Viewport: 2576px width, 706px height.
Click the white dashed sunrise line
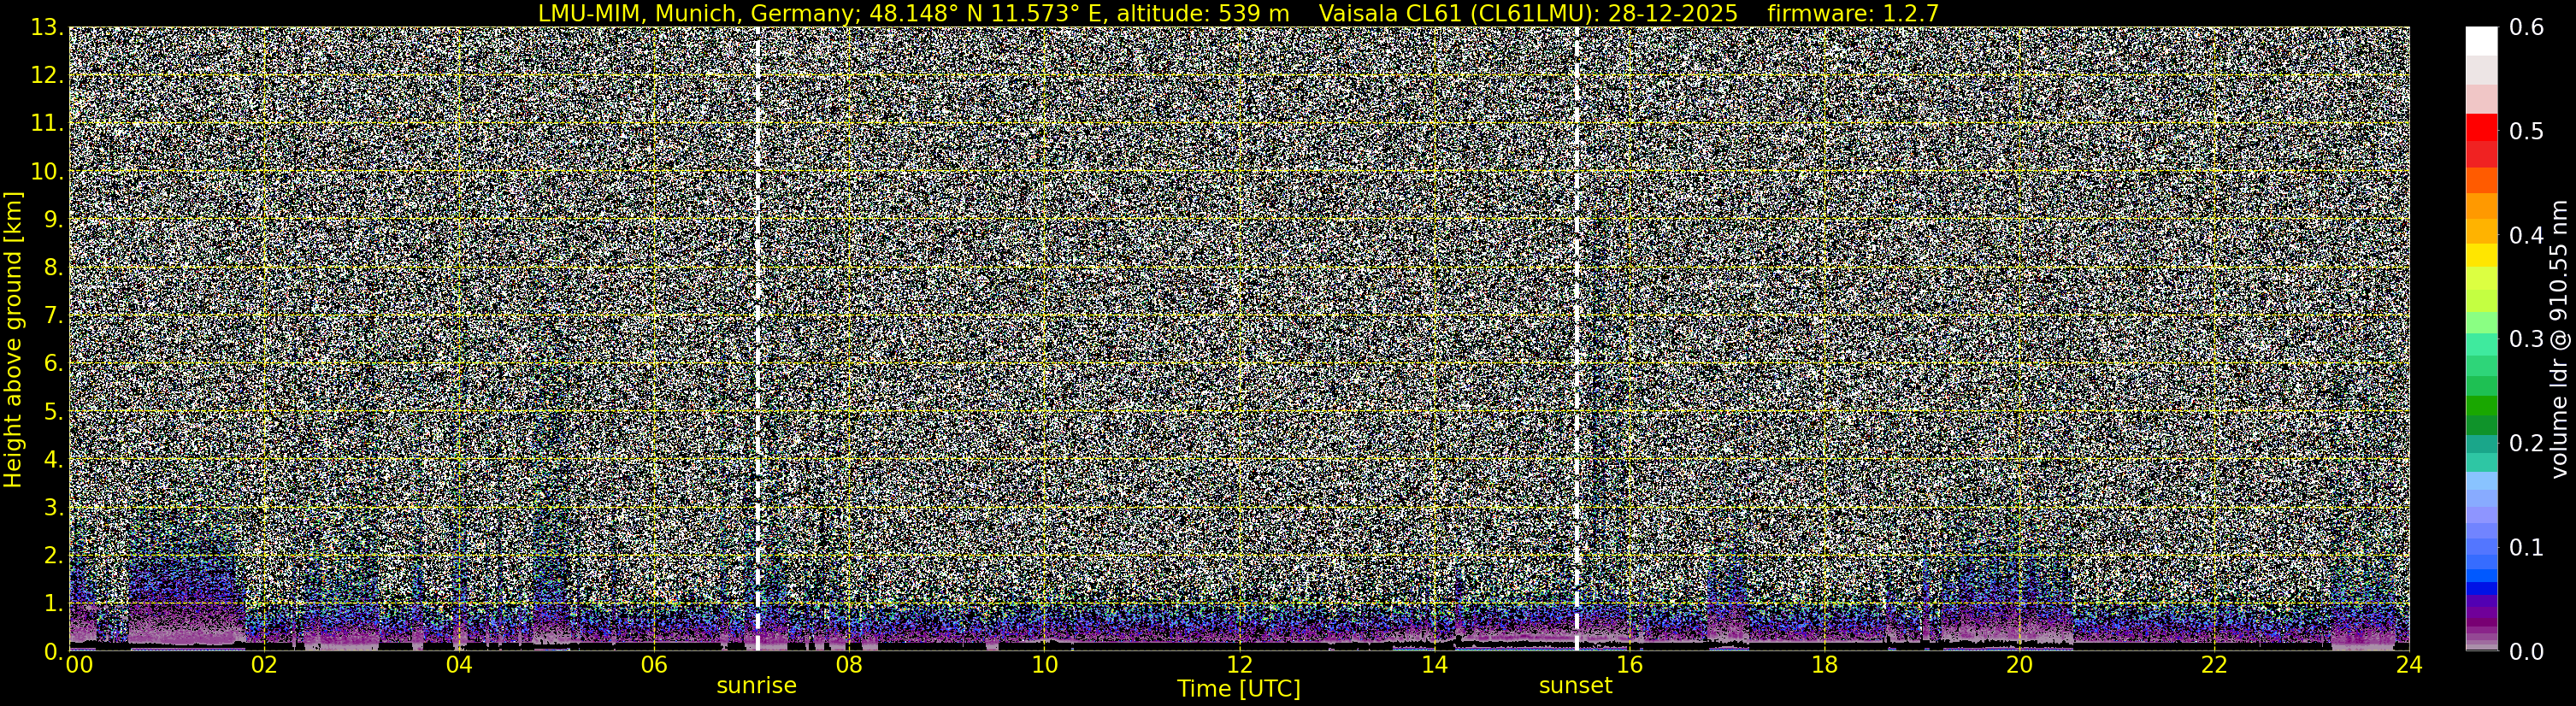click(x=758, y=339)
